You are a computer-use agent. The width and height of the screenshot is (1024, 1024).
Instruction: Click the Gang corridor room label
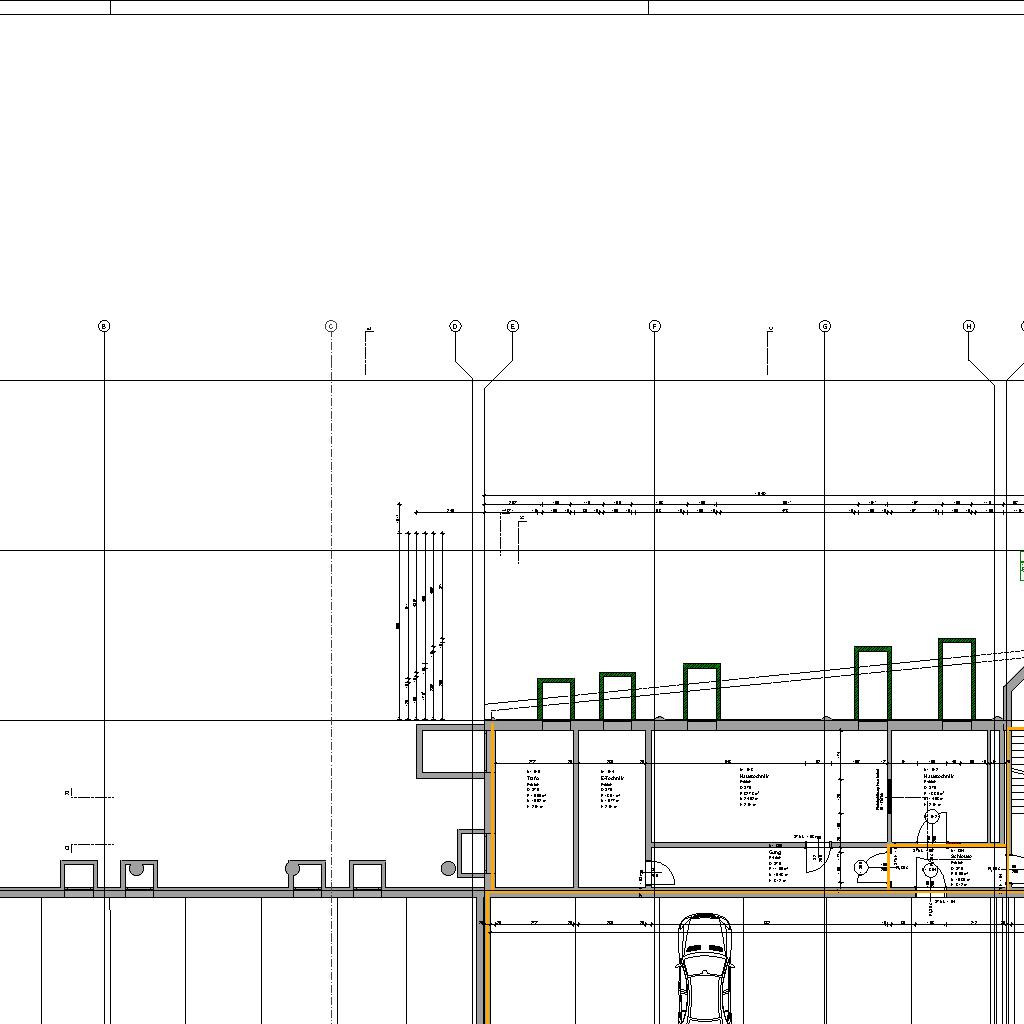[775, 853]
